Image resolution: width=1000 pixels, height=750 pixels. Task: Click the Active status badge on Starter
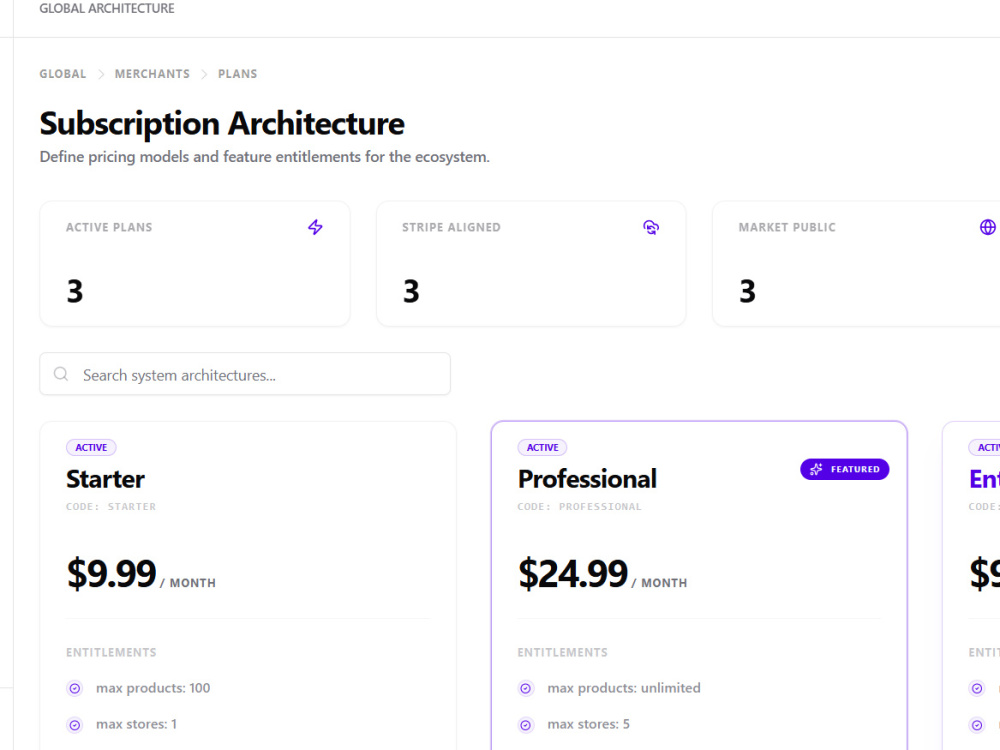click(91, 448)
